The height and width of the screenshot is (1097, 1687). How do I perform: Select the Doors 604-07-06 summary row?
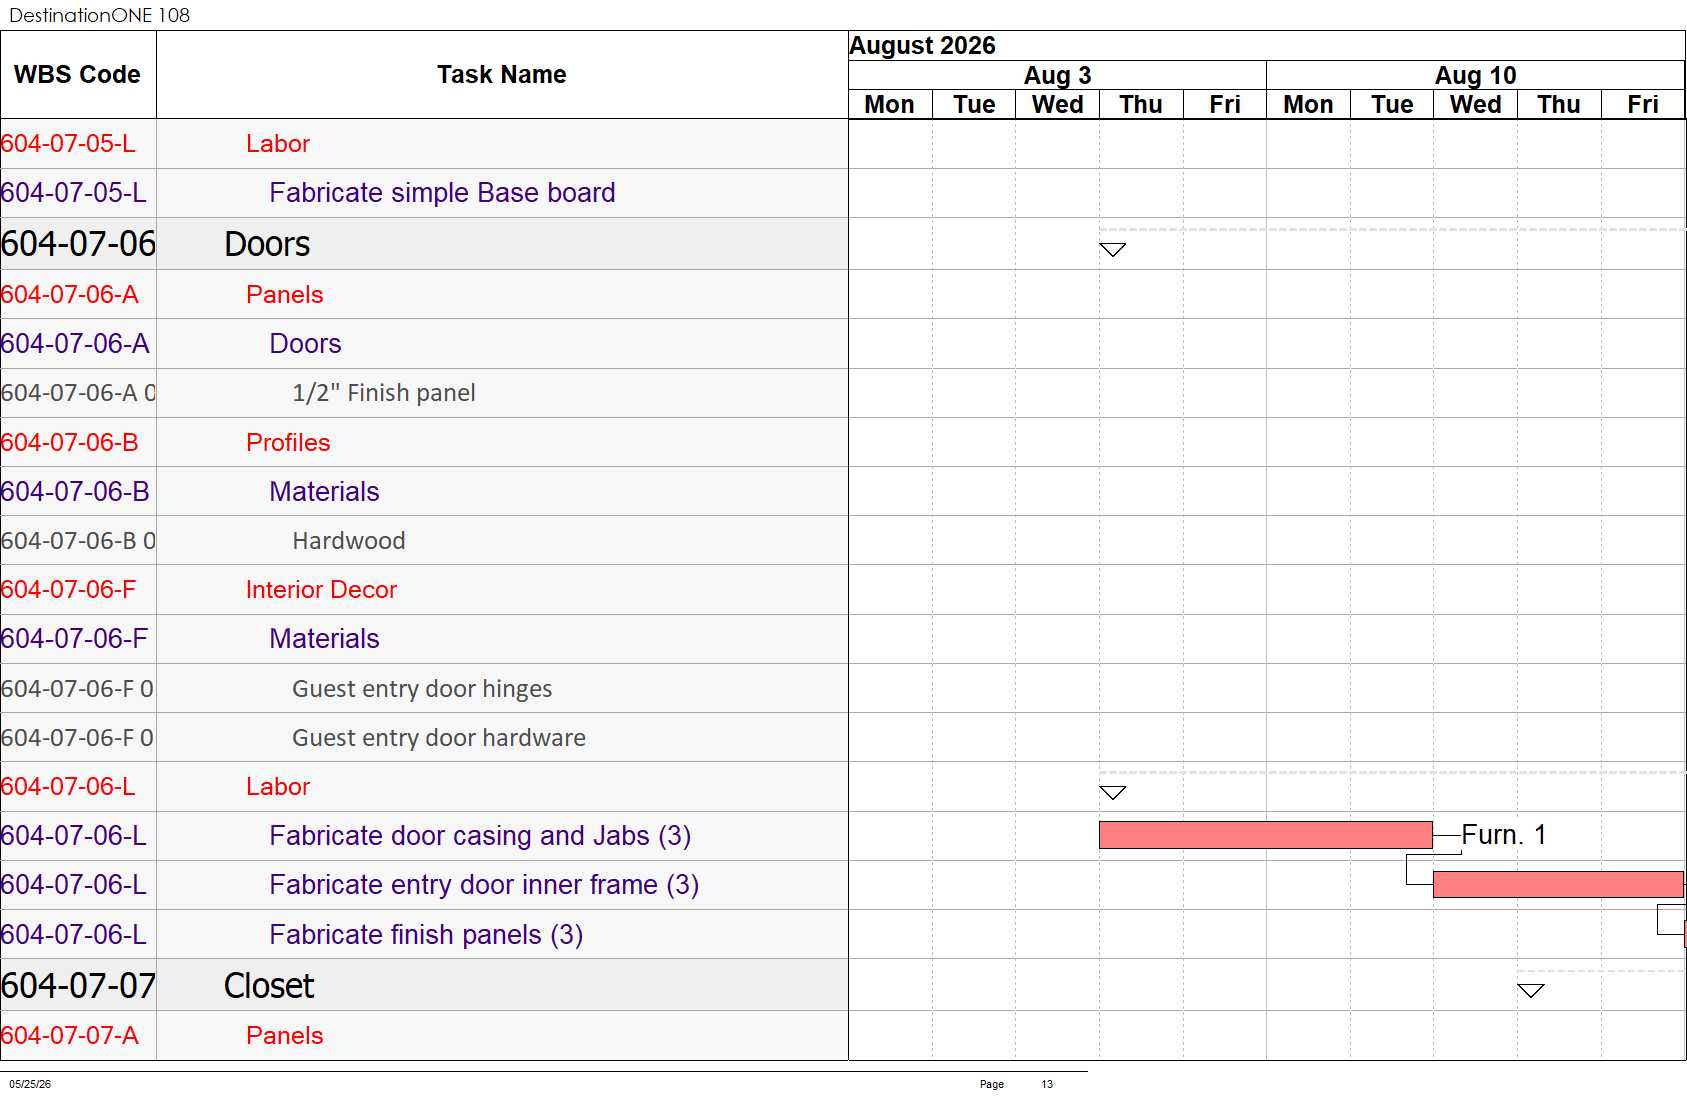click(x=424, y=244)
